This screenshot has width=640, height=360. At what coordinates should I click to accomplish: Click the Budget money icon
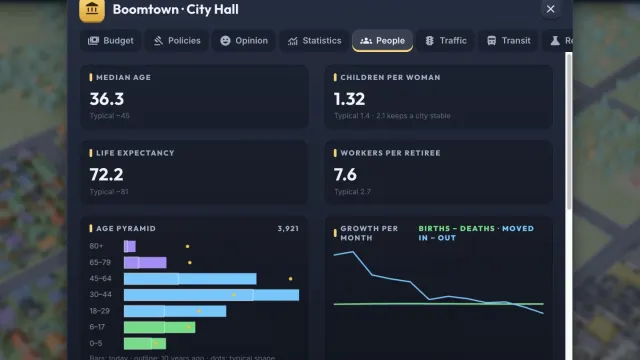(x=93, y=41)
